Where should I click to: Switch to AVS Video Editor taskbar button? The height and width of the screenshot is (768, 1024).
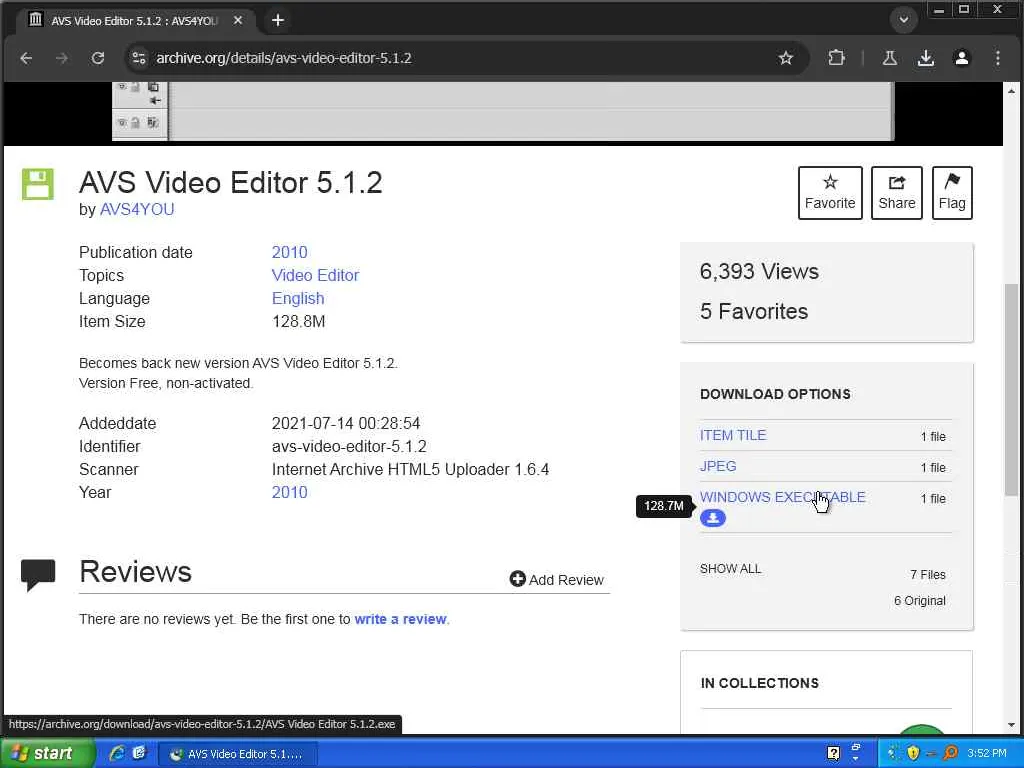click(238, 754)
